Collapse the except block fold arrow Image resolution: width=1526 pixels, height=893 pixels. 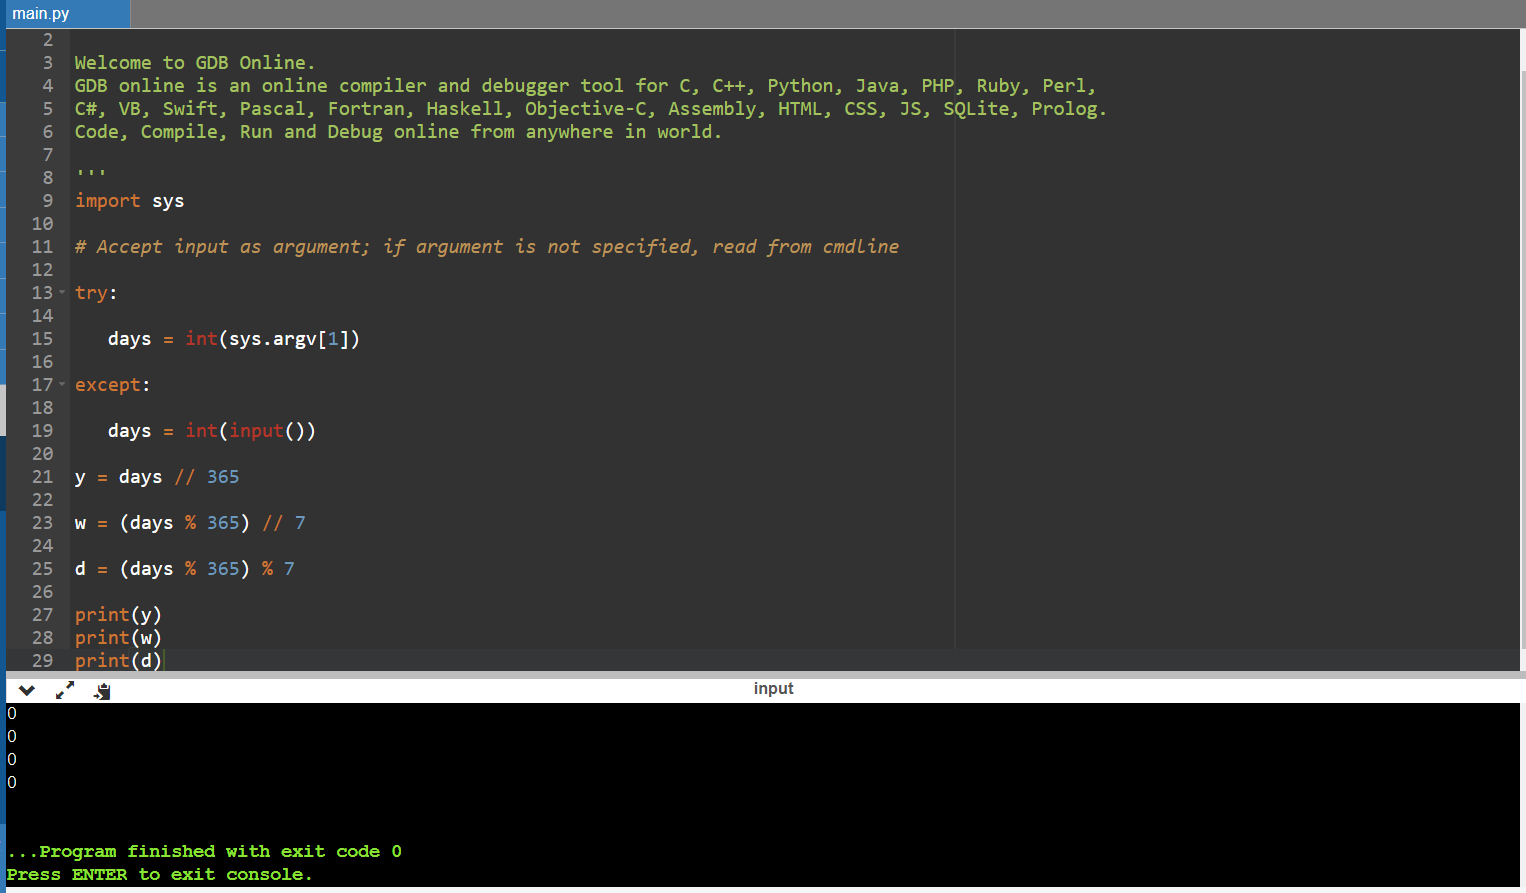pos(62,384)
